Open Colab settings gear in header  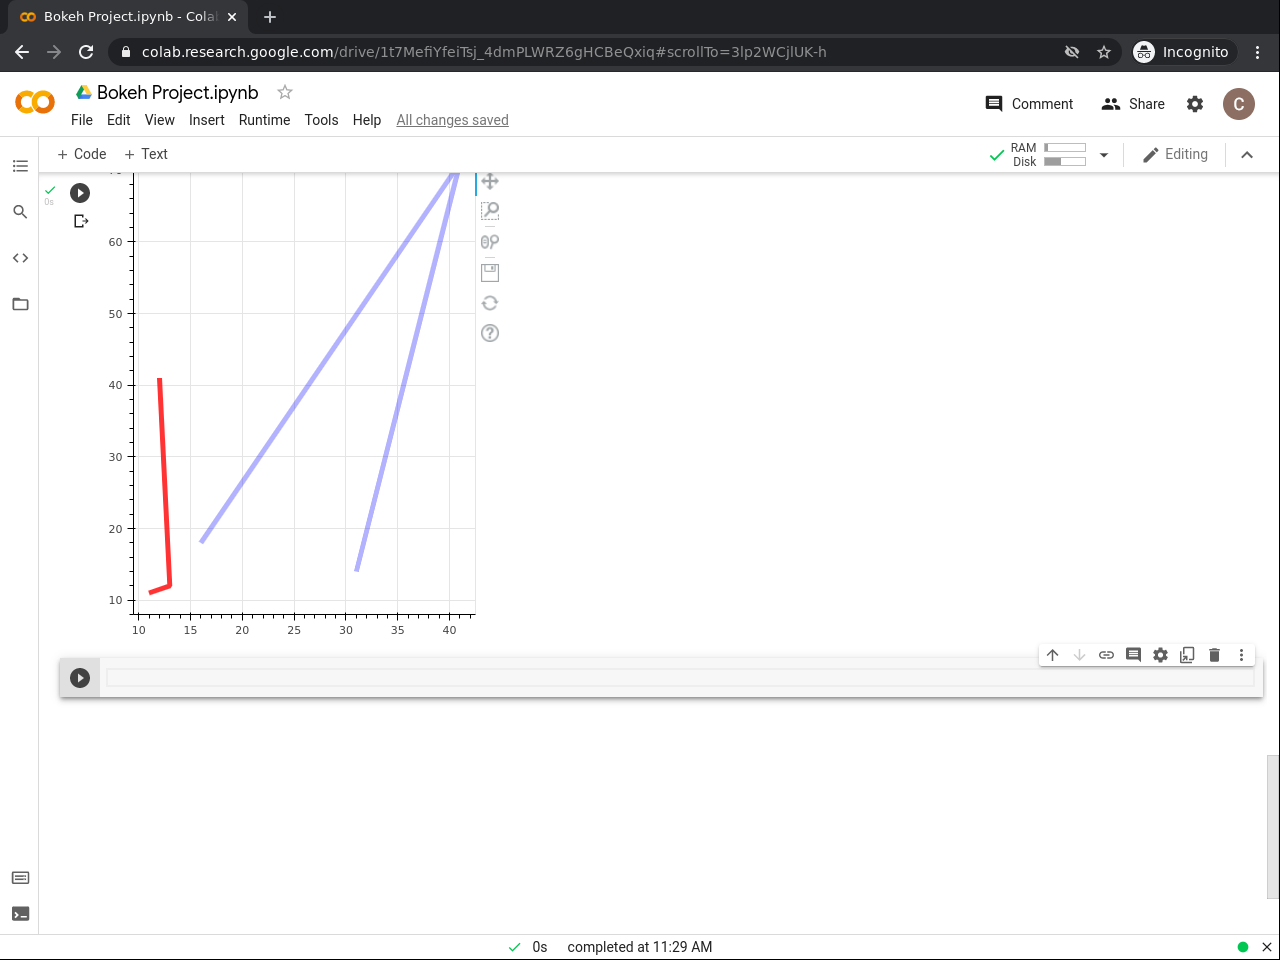pos(1195,104)
